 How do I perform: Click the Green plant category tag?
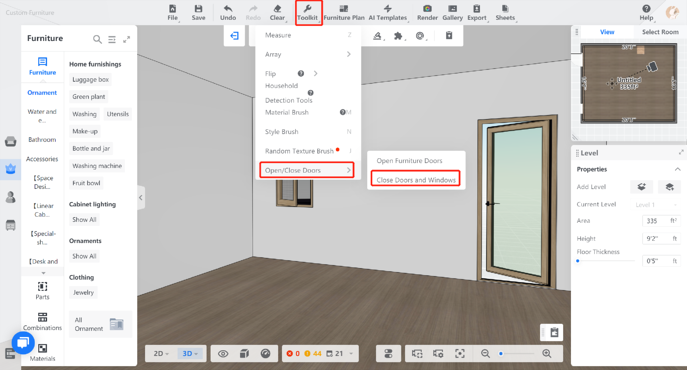89,97
